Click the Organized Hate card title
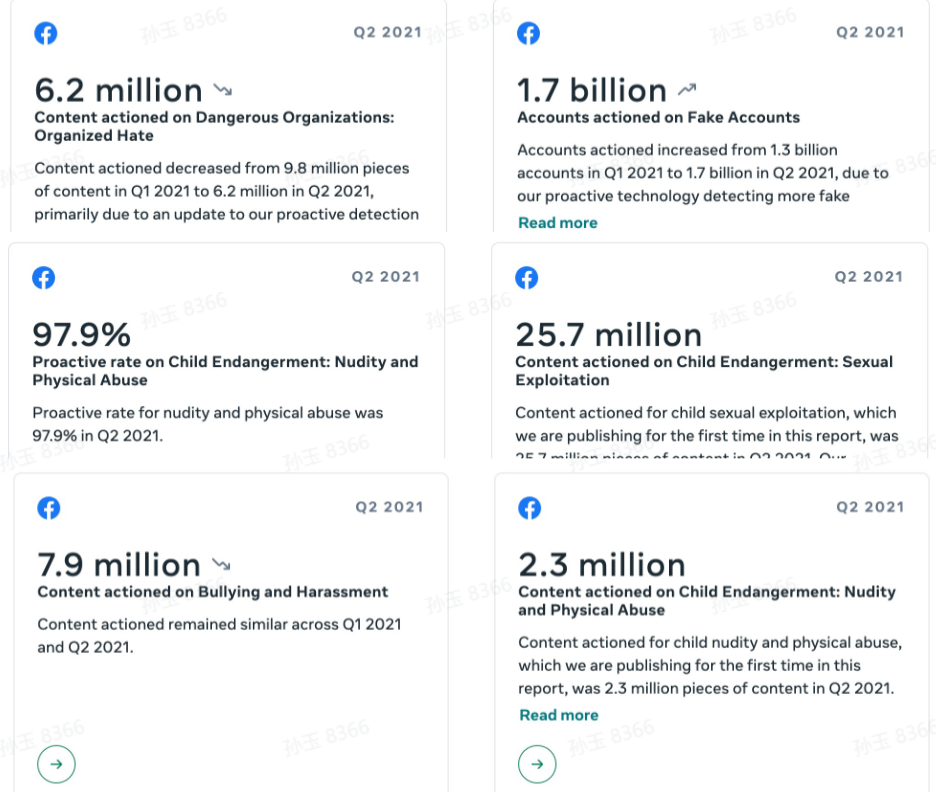936x792 pixels. [214, 126]
